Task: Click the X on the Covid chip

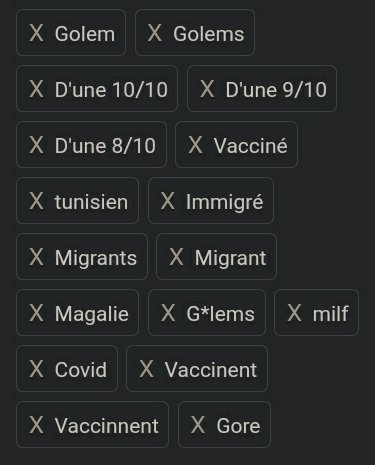Action: click(36, 369)
